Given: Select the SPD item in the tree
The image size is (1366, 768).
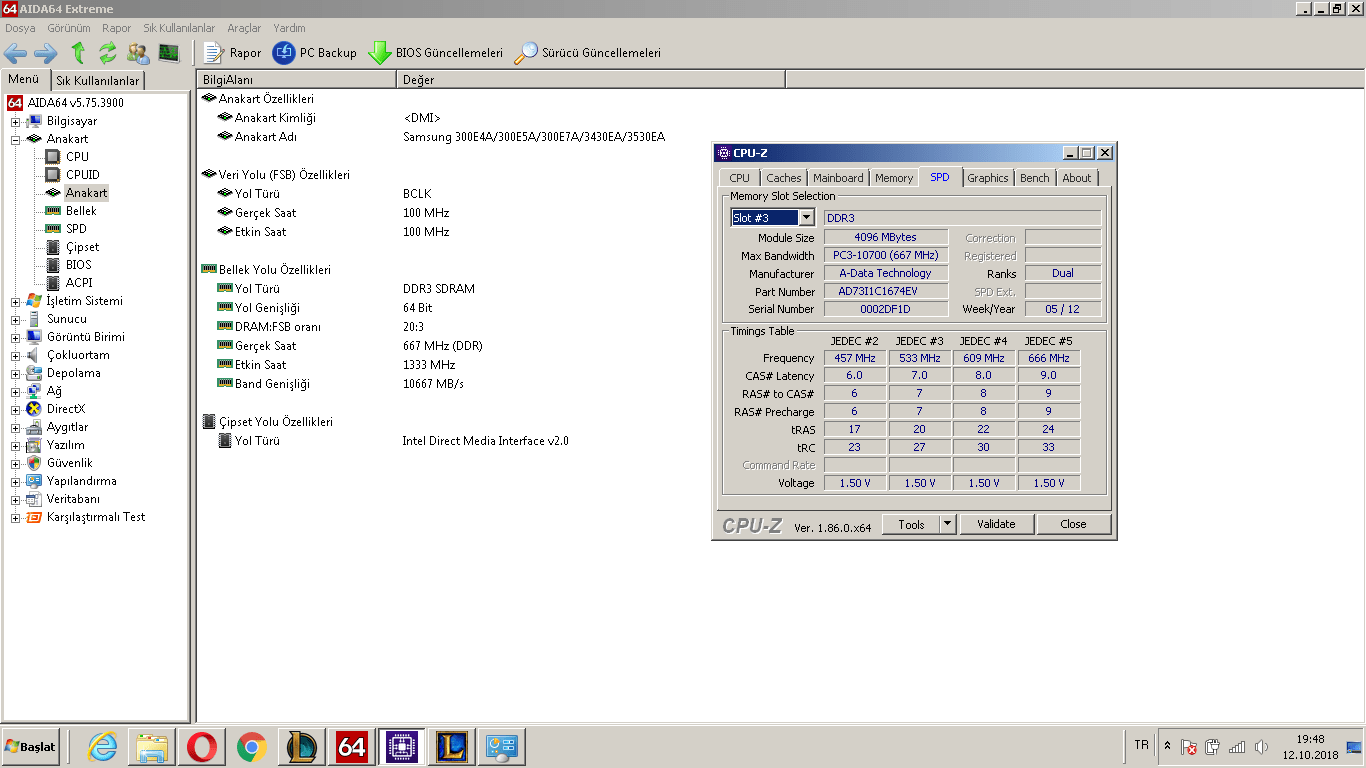Looking at the screenshot, I should [76, 229].
